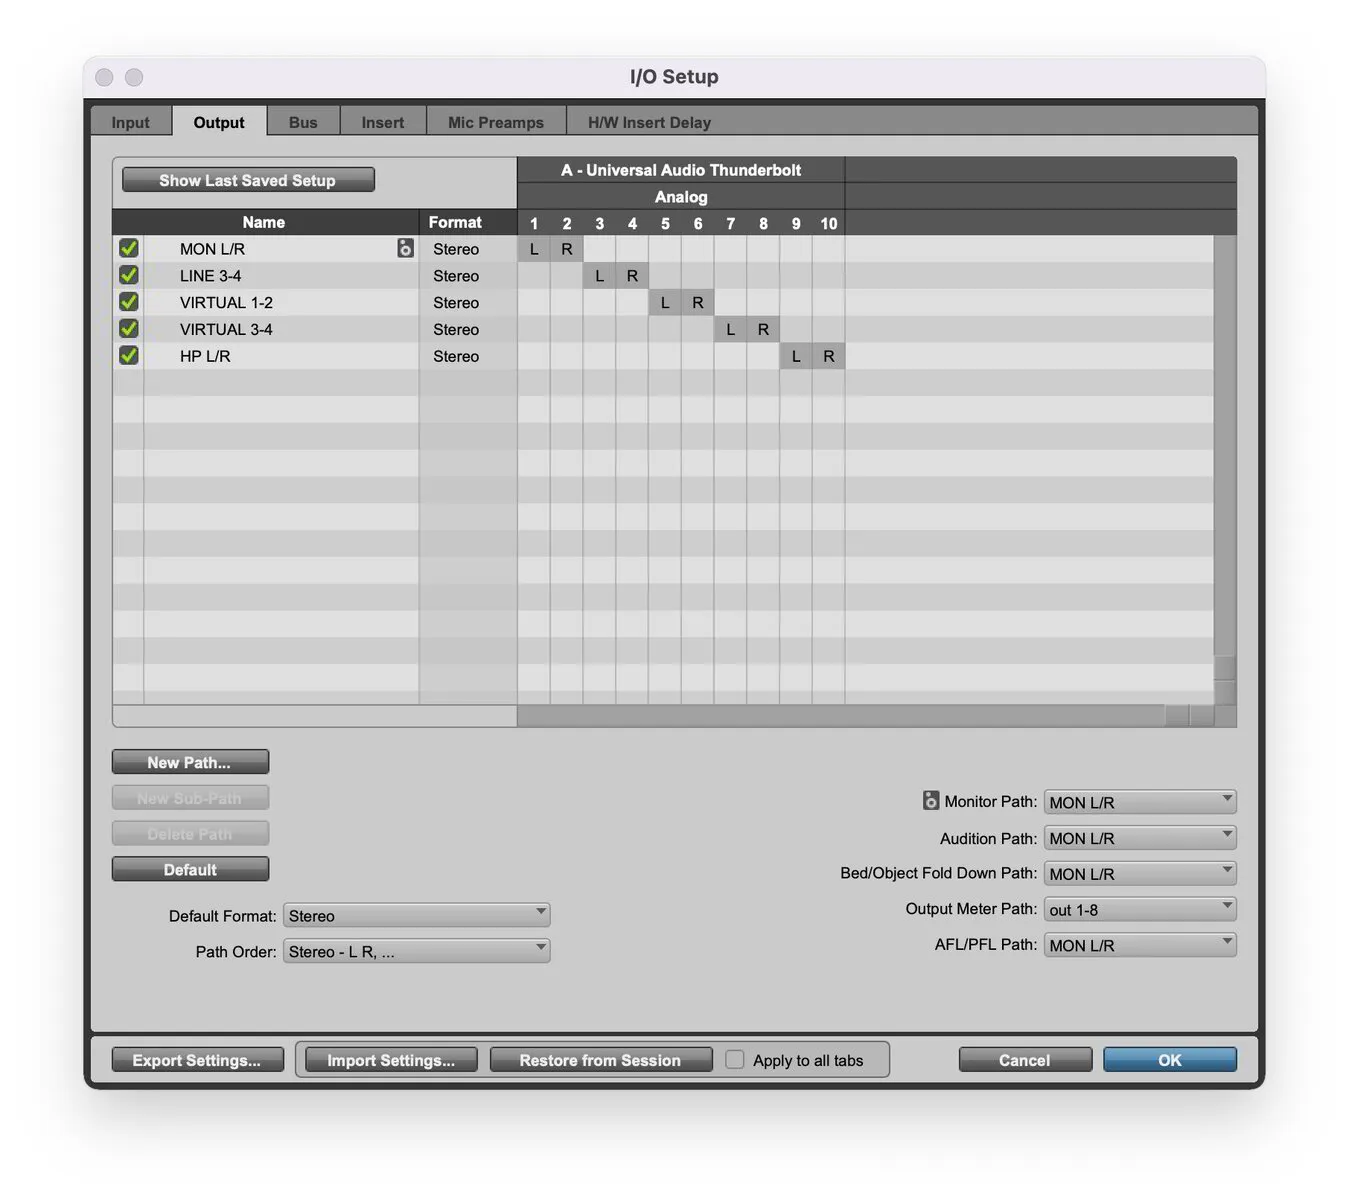Open the Mic Preamps tab
The image size is (1349, 1200).
tap(495, 121)
